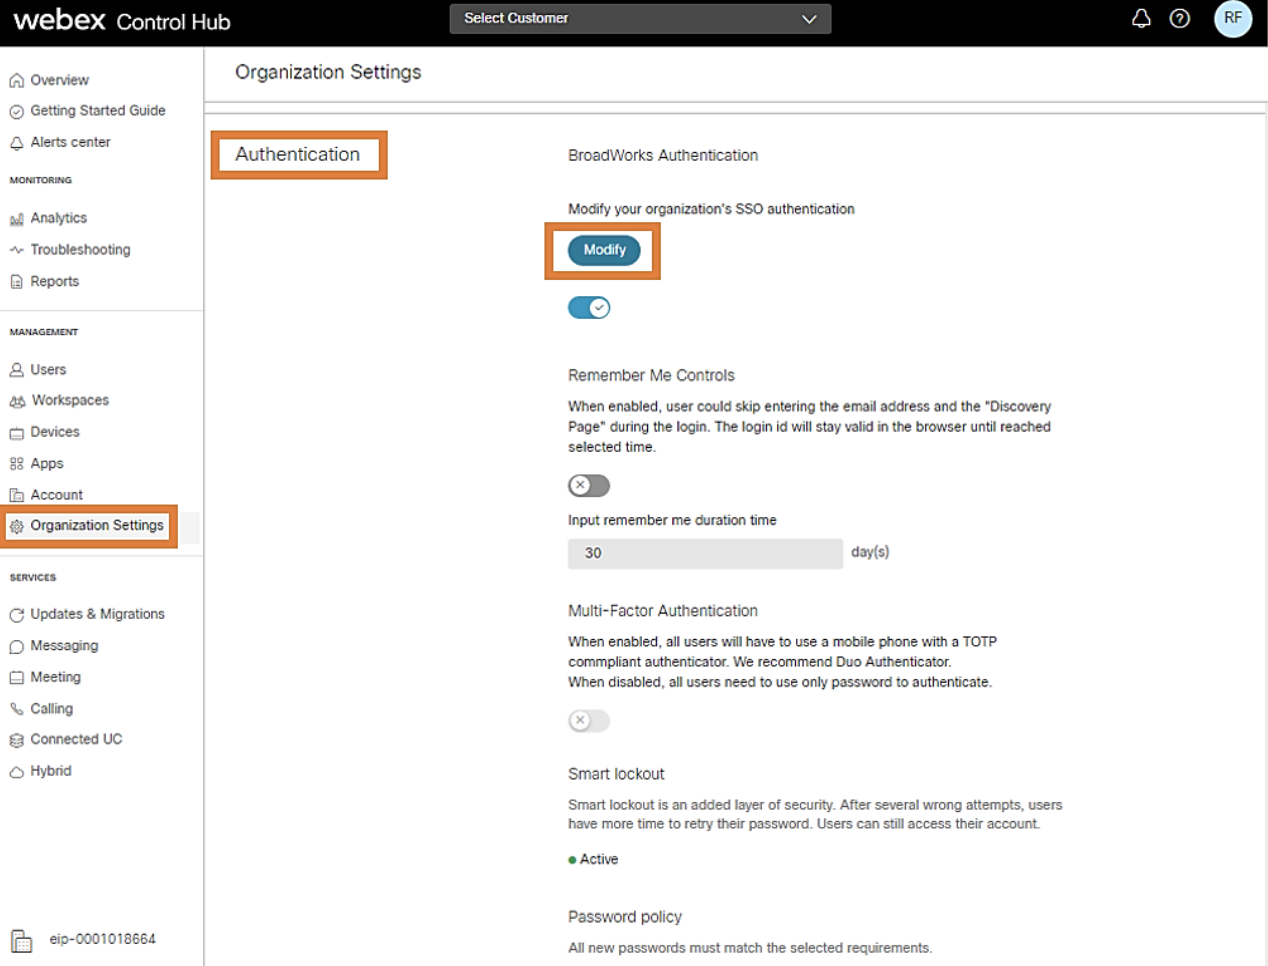Turn off the BroadWorks Authentication SSO toggle
The image size is (1268, 966).
(x=589, y=308)
